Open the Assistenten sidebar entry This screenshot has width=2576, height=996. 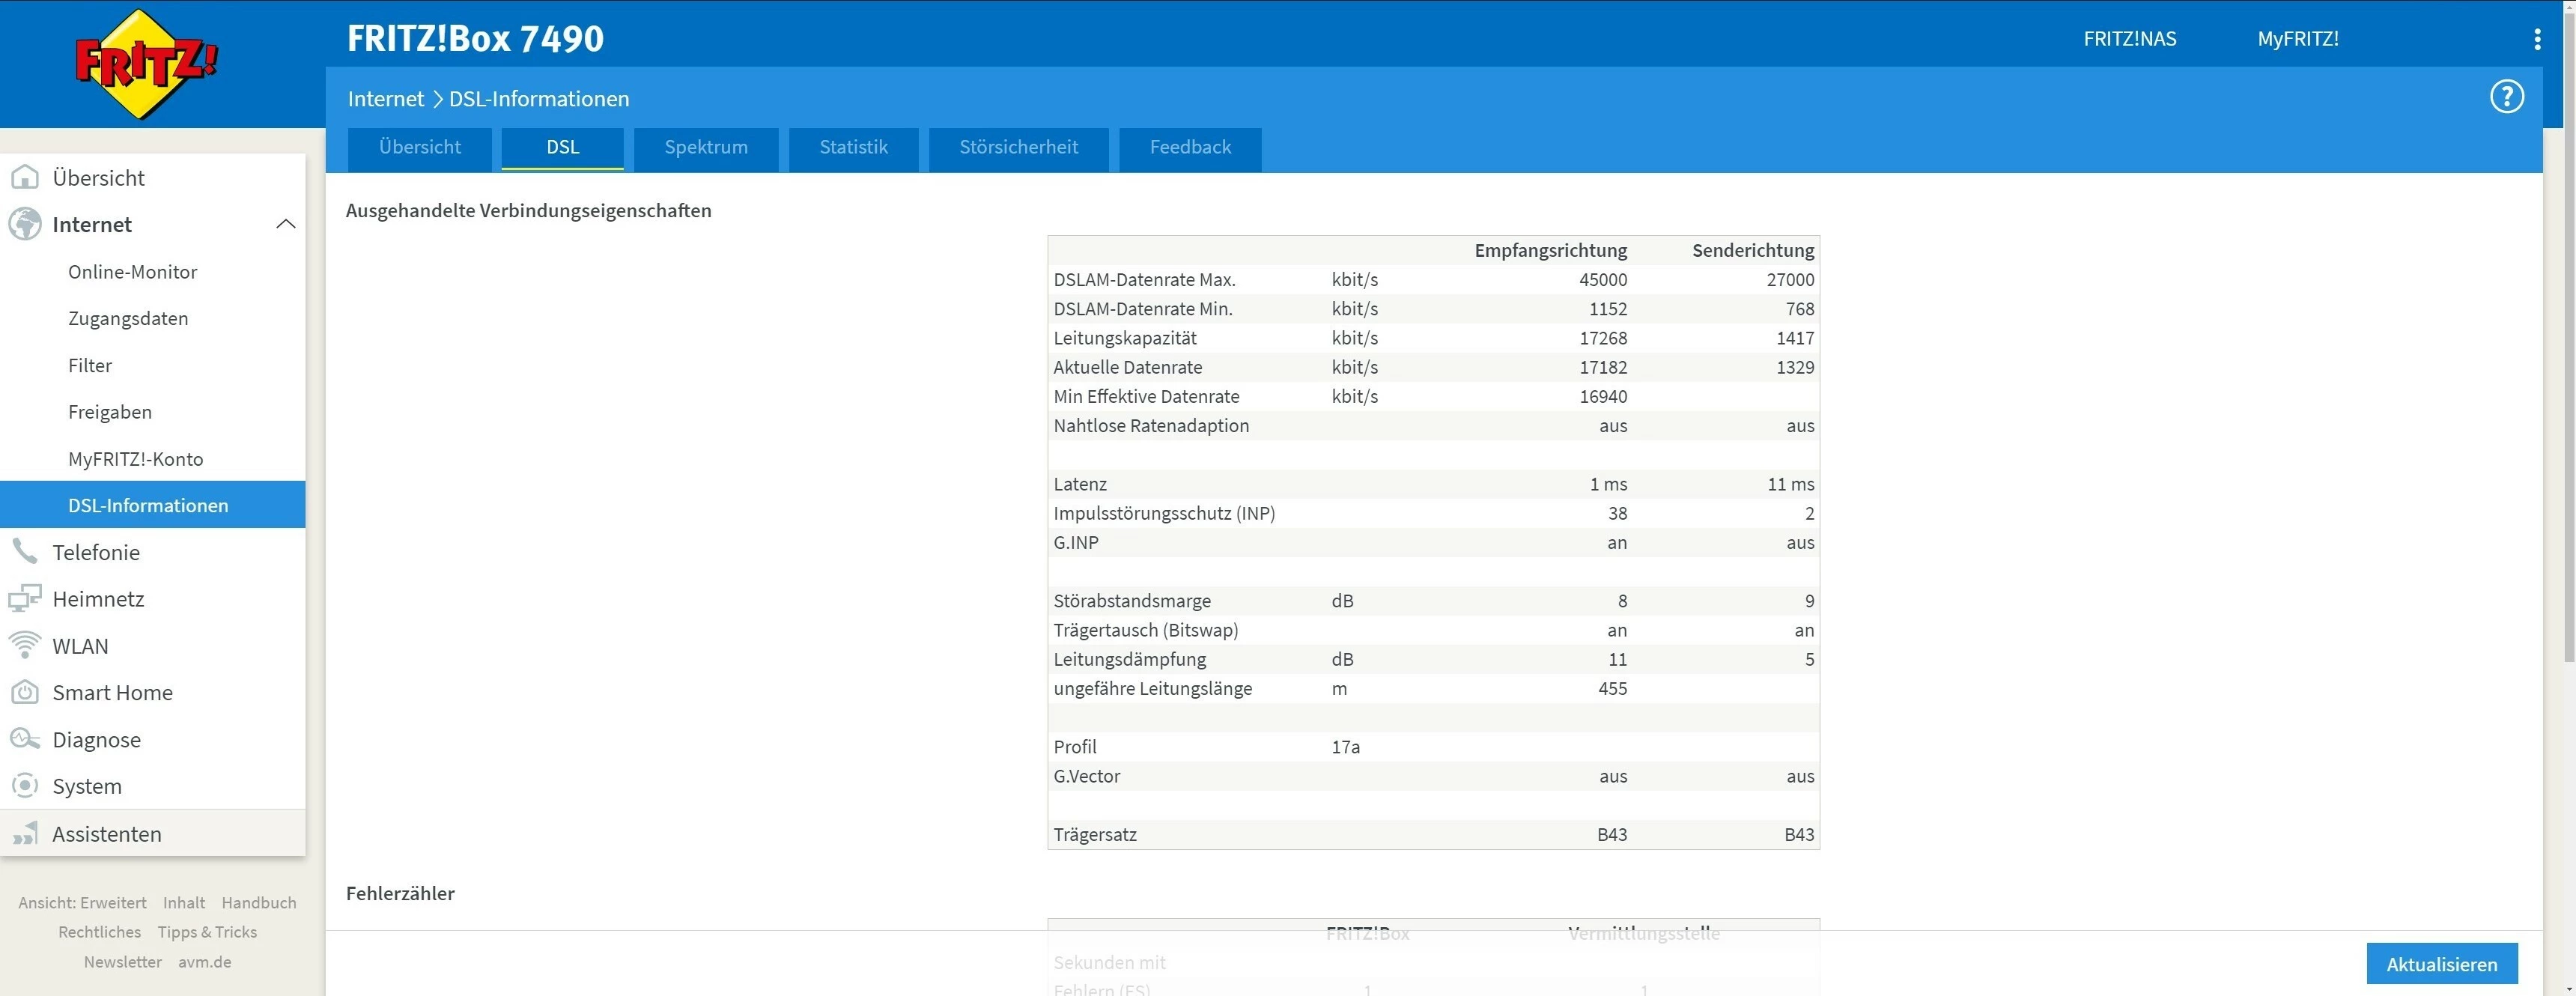click(x=106, y=834)
